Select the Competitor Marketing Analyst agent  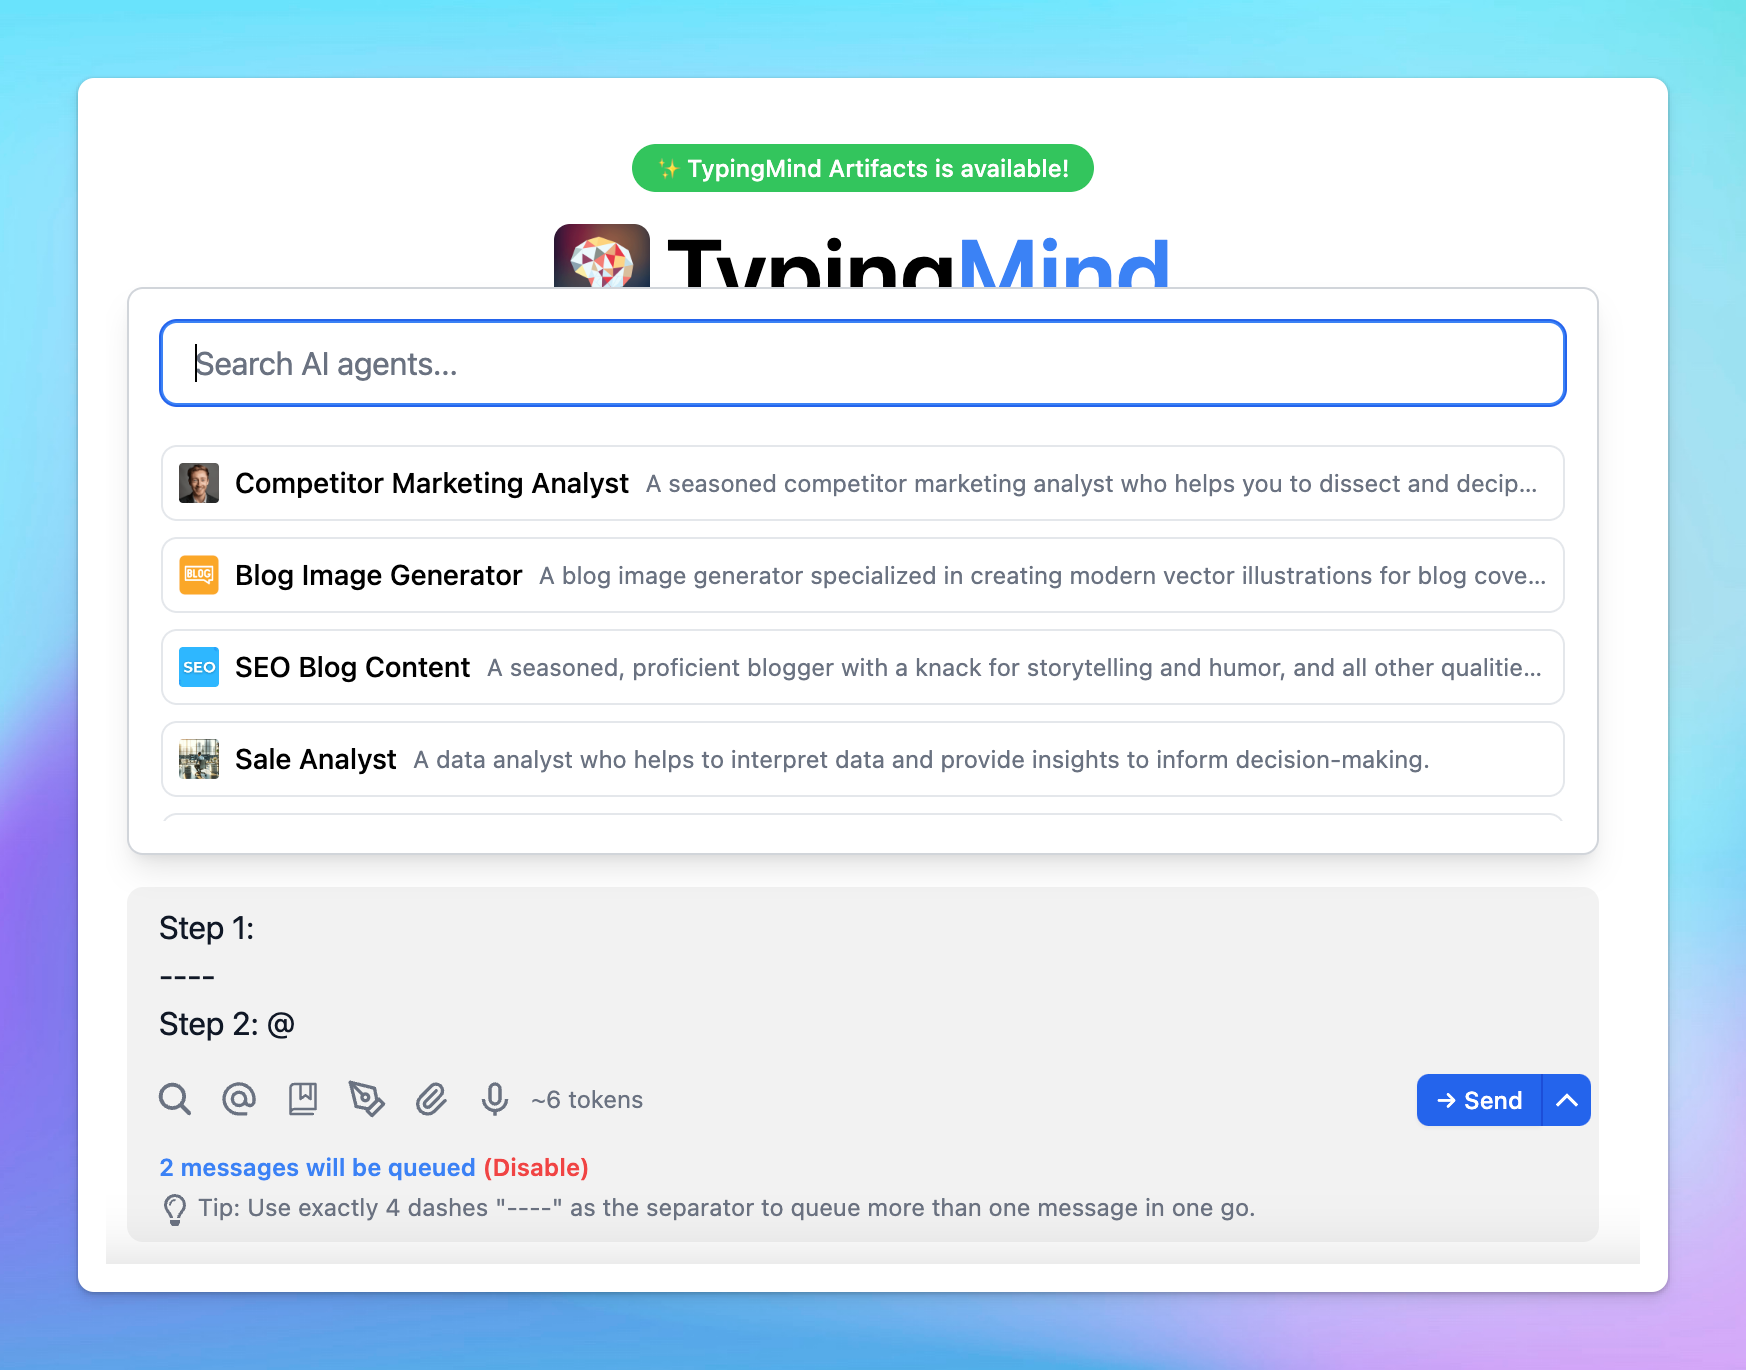point(863,483)
